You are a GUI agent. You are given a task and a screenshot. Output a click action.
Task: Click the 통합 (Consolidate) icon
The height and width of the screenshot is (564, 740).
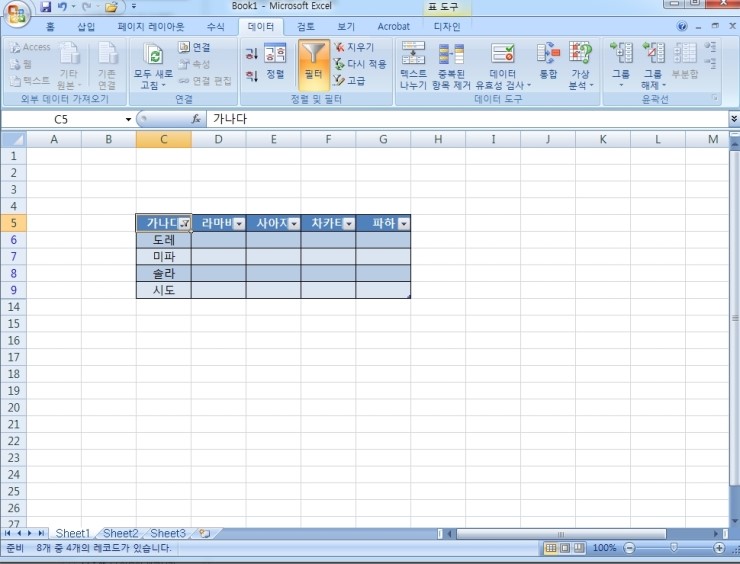pos(547,62)
